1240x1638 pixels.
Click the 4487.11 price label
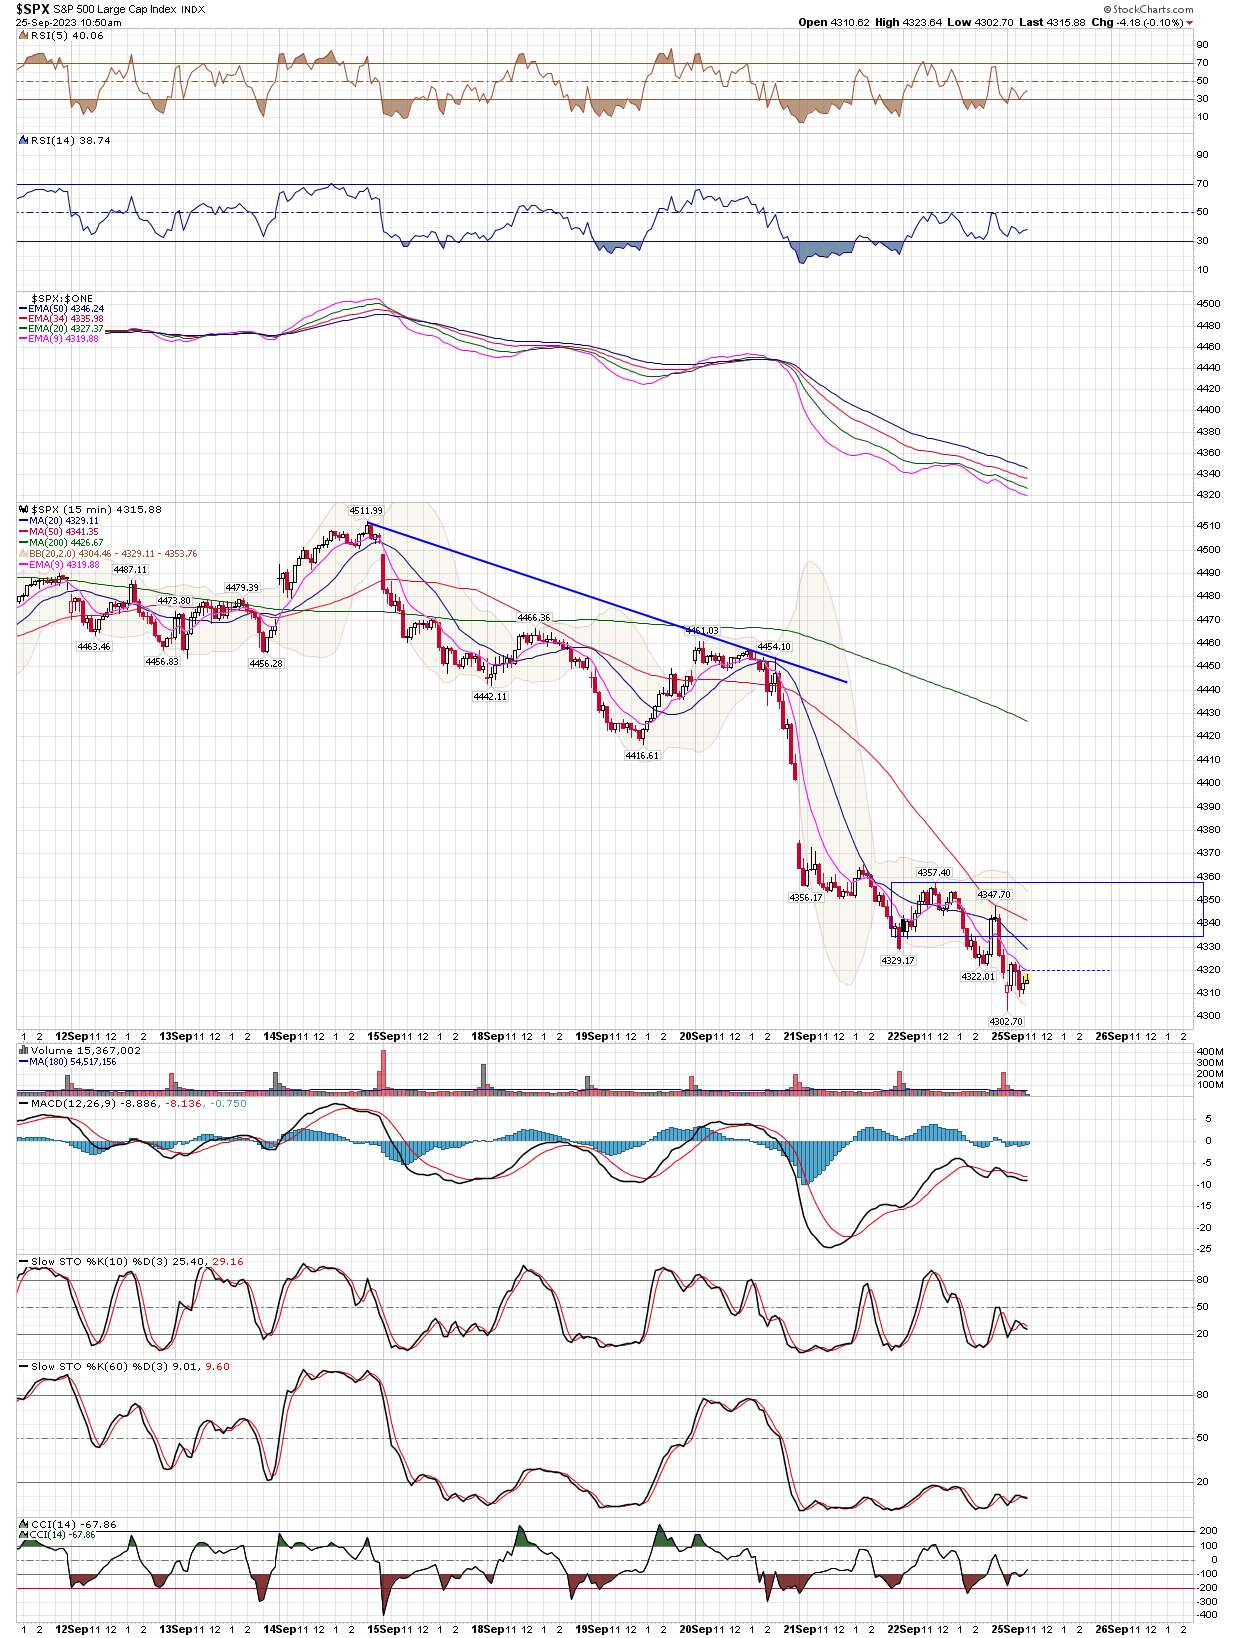pos(130,570)
